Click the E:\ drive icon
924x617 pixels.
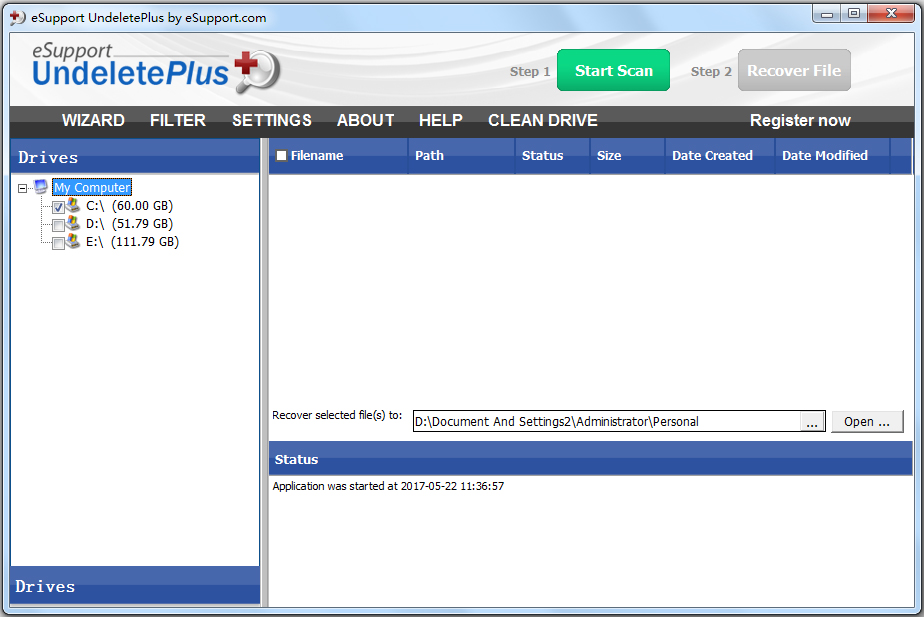(73, 241)
